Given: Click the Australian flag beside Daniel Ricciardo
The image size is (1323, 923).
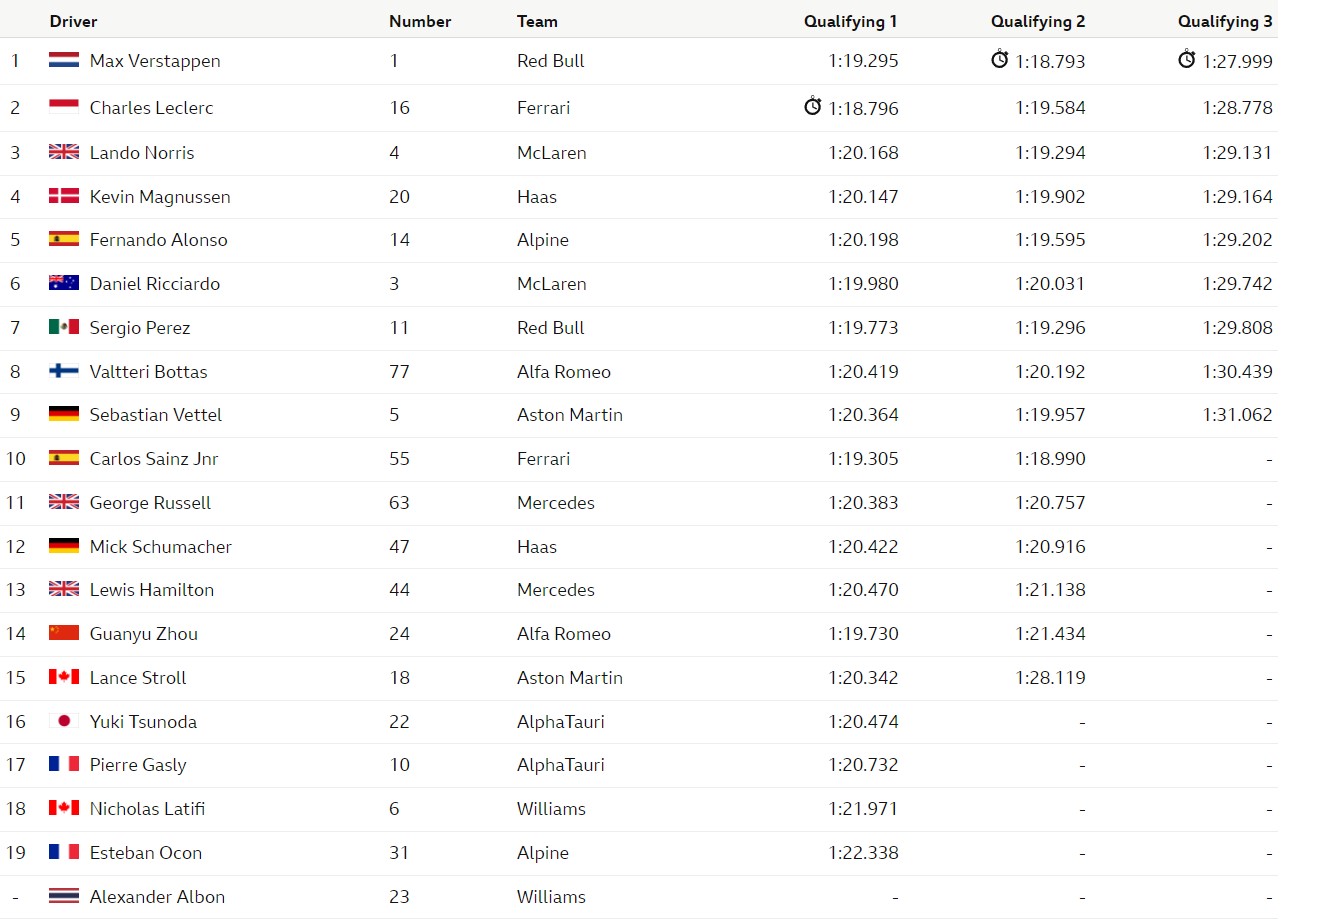Looking at the screenshot, I should tap(64, 283).
